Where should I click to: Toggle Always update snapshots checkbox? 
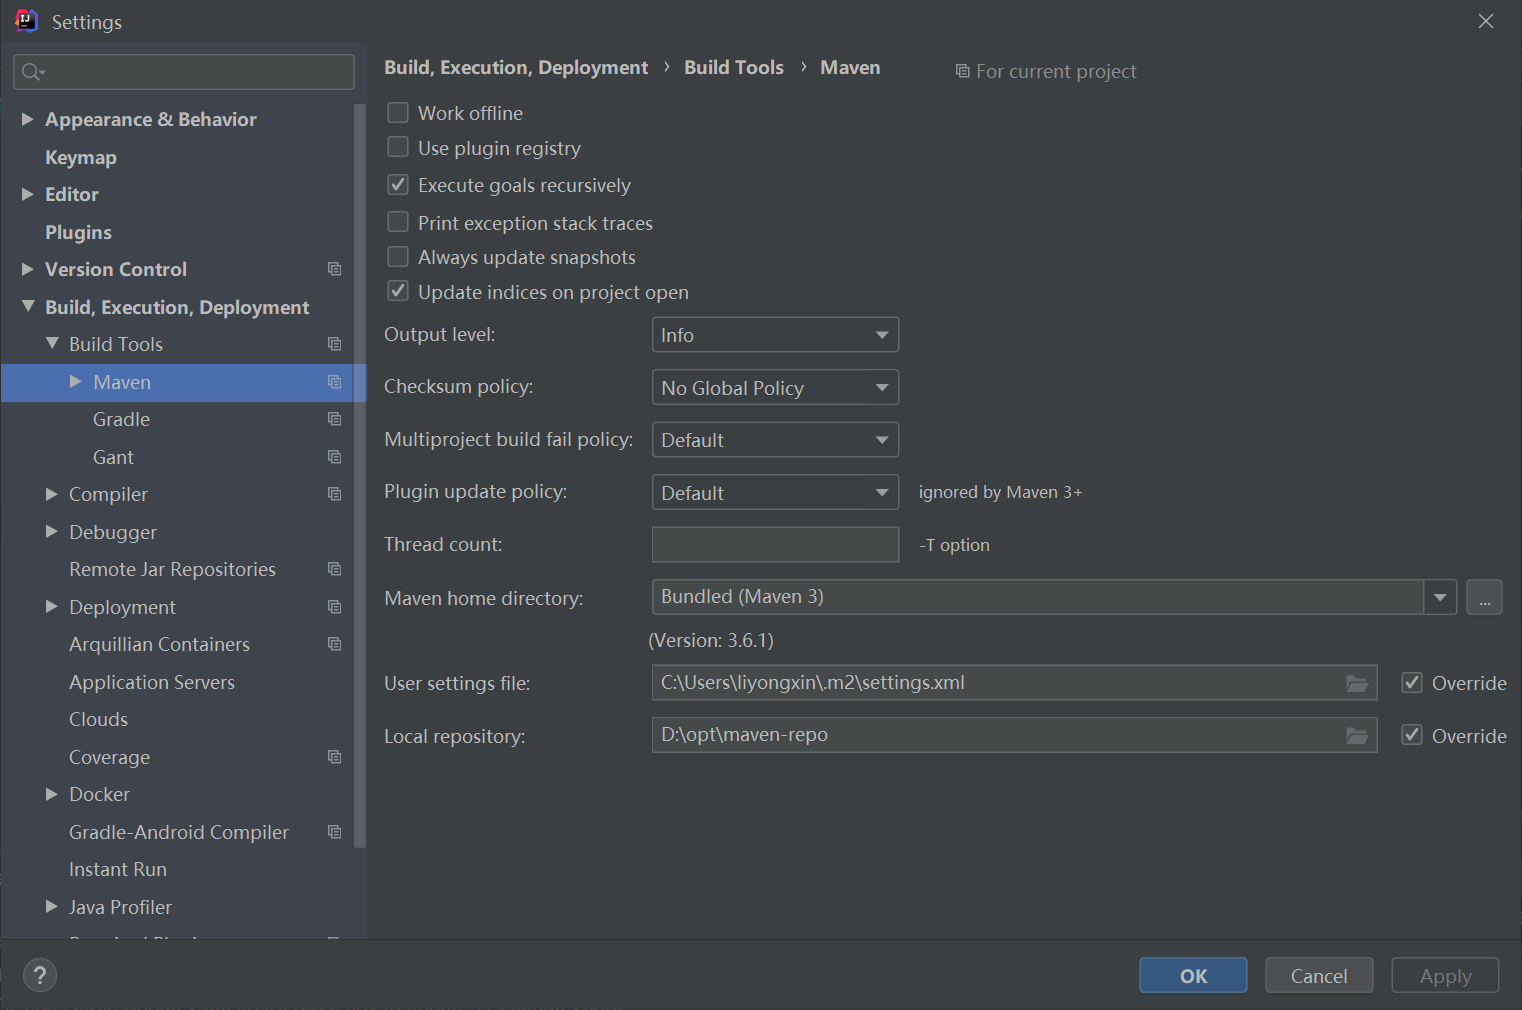[x=398, y=257]
